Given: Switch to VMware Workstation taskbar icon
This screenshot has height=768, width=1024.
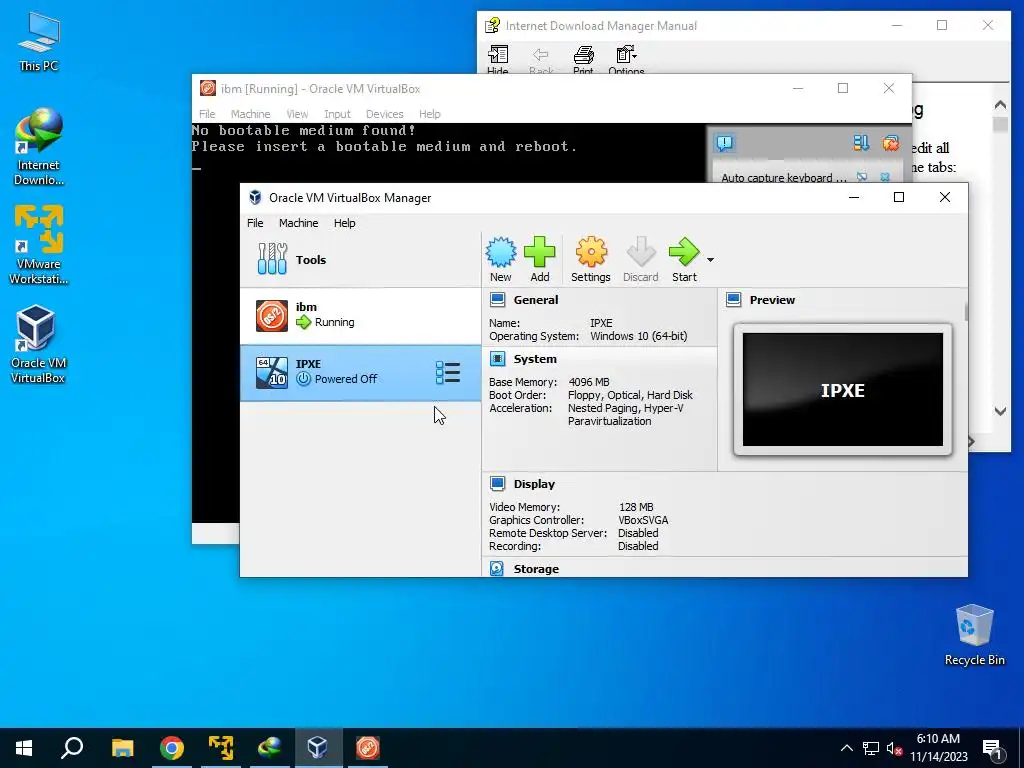Looking at the screenshot, I should coord(221,748).
